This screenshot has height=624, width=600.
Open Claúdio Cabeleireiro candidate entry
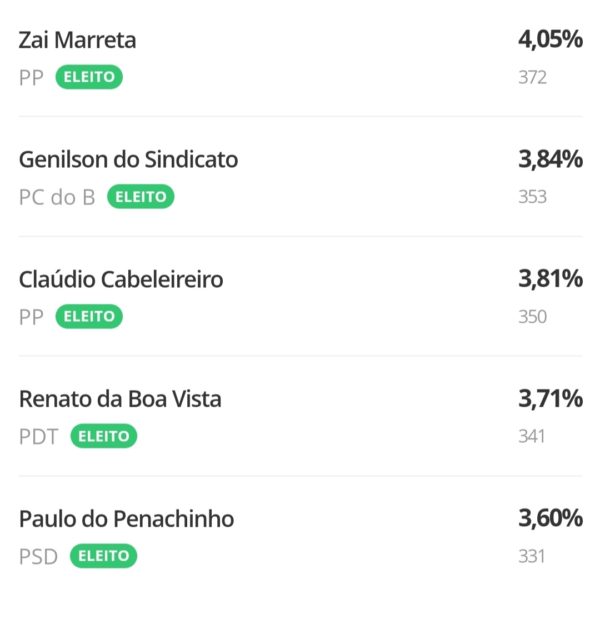point(121,280)
